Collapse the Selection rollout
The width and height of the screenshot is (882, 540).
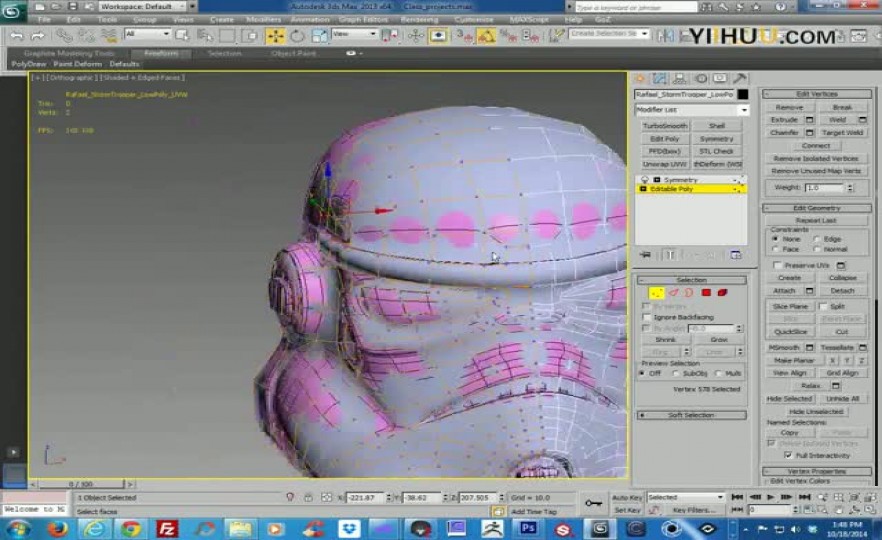(691, 280)
